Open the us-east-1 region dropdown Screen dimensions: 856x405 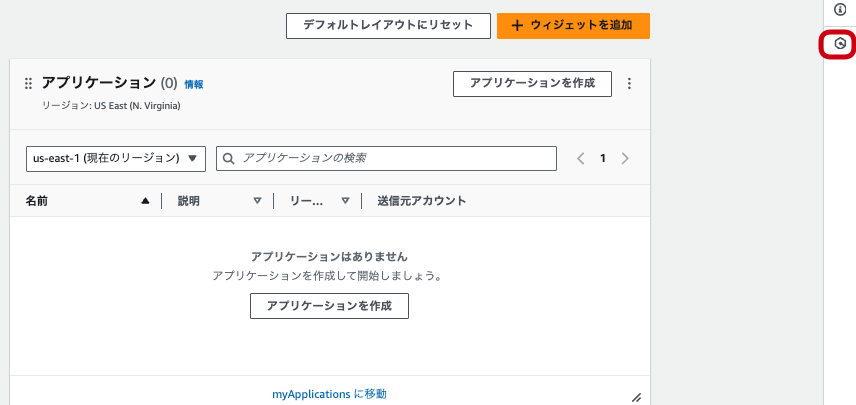(x=116, y=158)
